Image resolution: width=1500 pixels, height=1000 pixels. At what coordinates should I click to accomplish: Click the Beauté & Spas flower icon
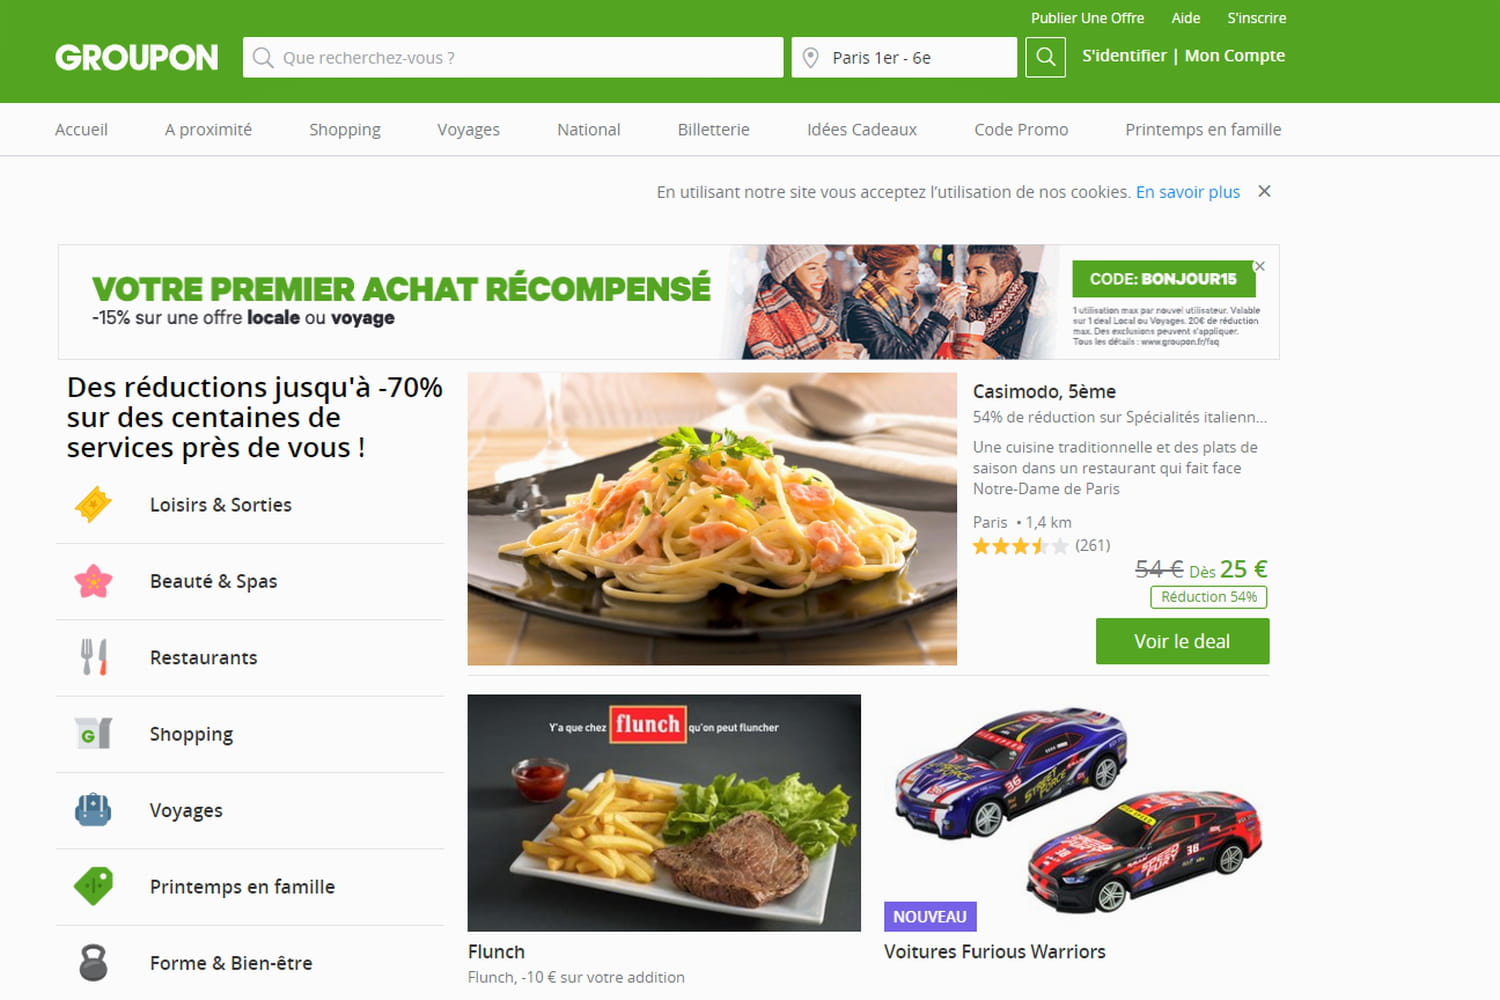pos(93,581)
